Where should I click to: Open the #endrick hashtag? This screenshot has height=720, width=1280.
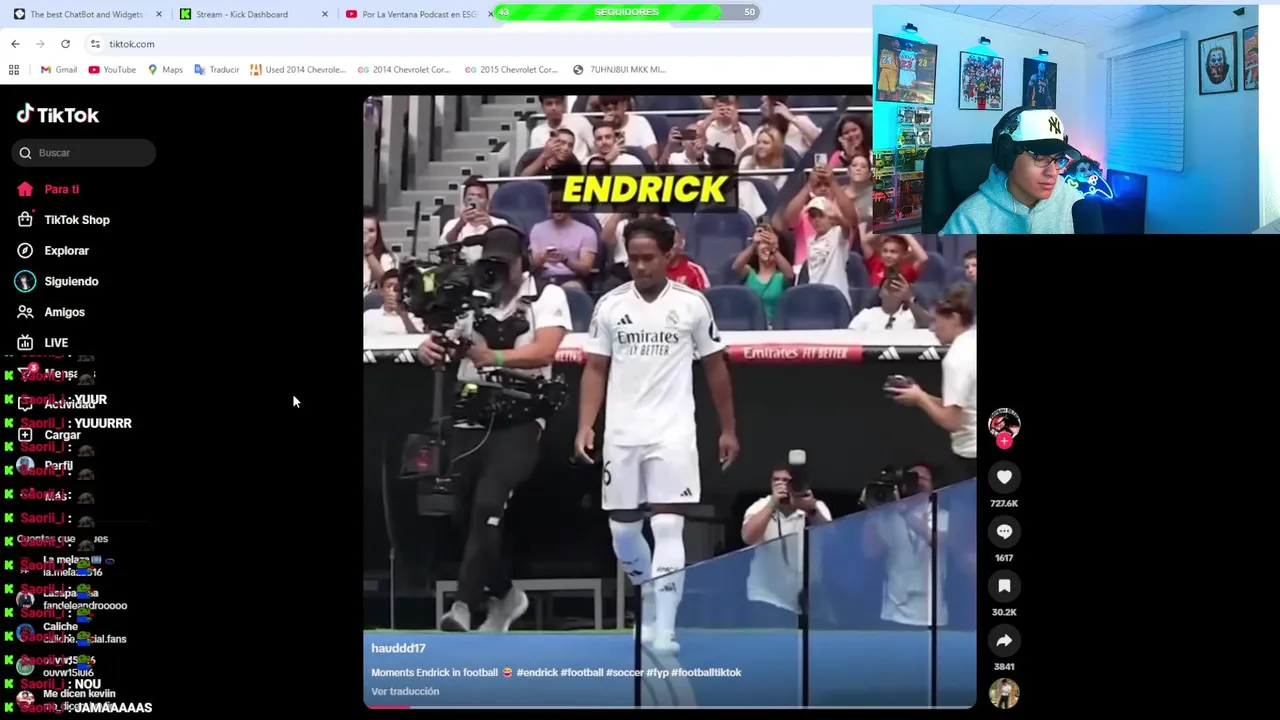[x=538, y=673]
